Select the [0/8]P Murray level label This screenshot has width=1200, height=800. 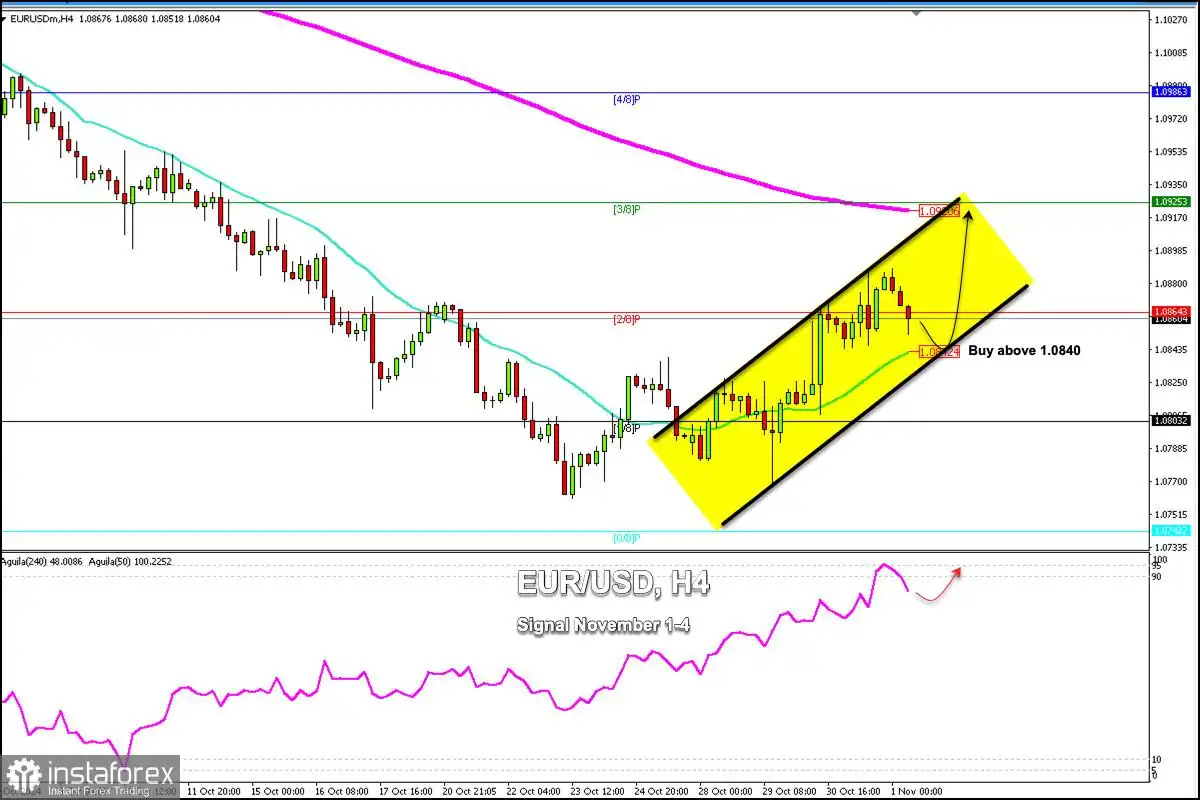point(626,538)
